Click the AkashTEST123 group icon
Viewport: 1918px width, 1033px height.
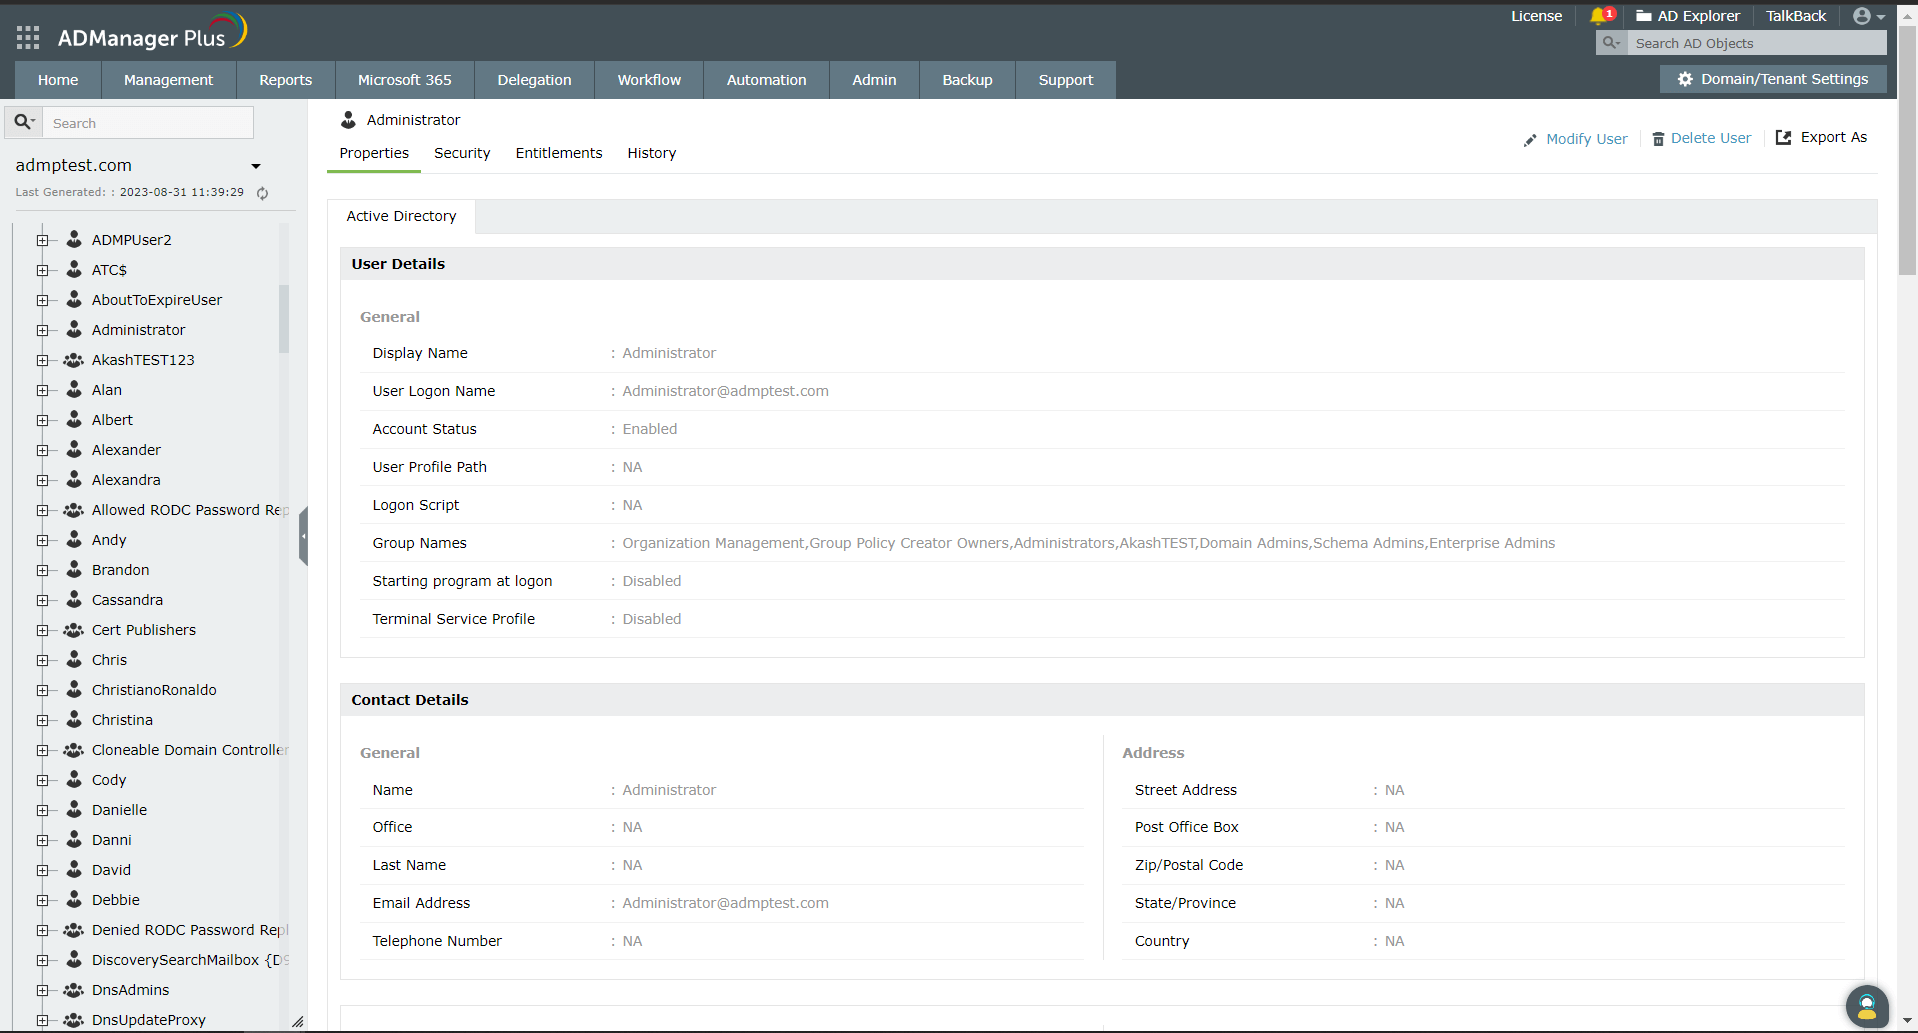(74, 360)
